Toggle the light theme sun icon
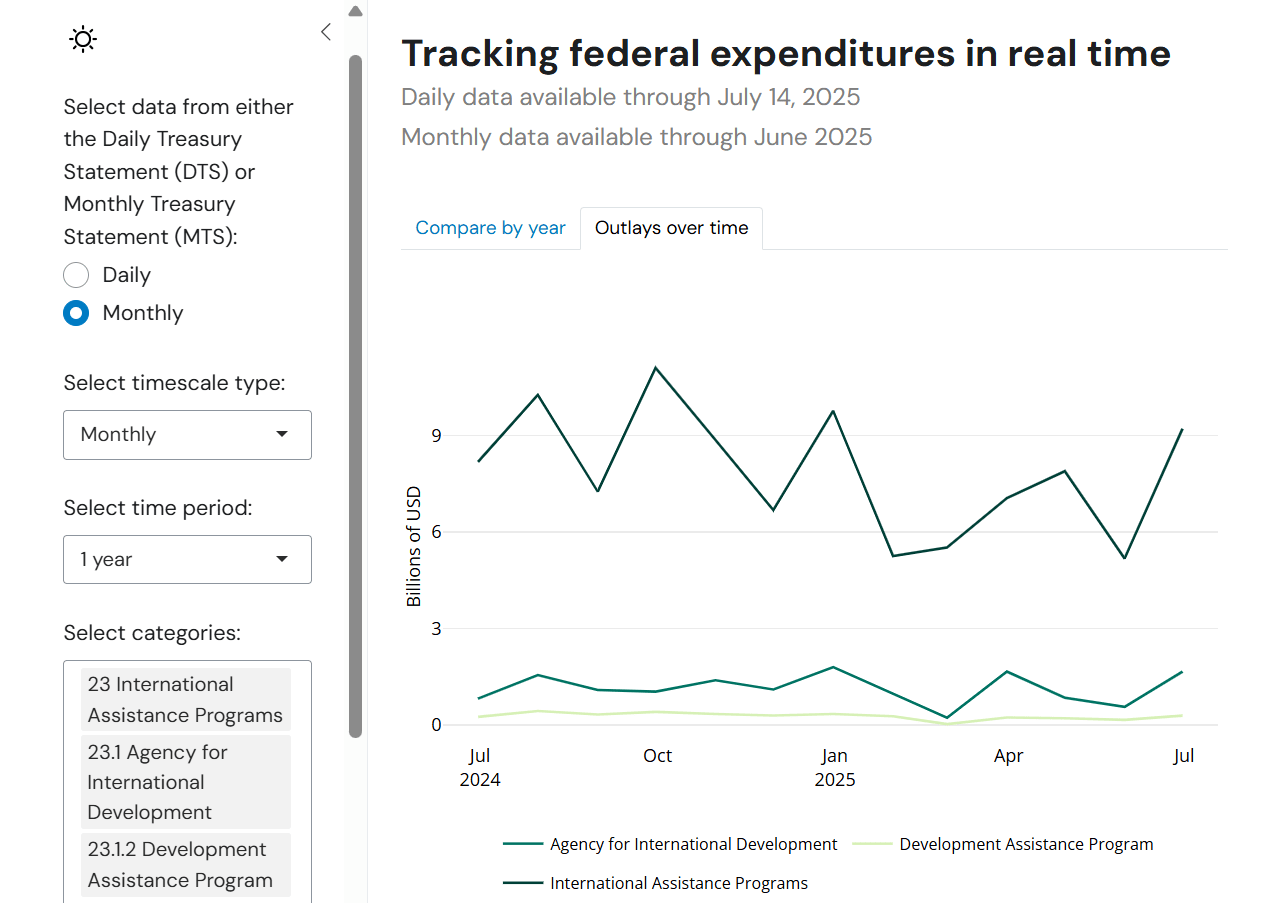This screenshot has height=903, width=1277. tap(82, 38)
